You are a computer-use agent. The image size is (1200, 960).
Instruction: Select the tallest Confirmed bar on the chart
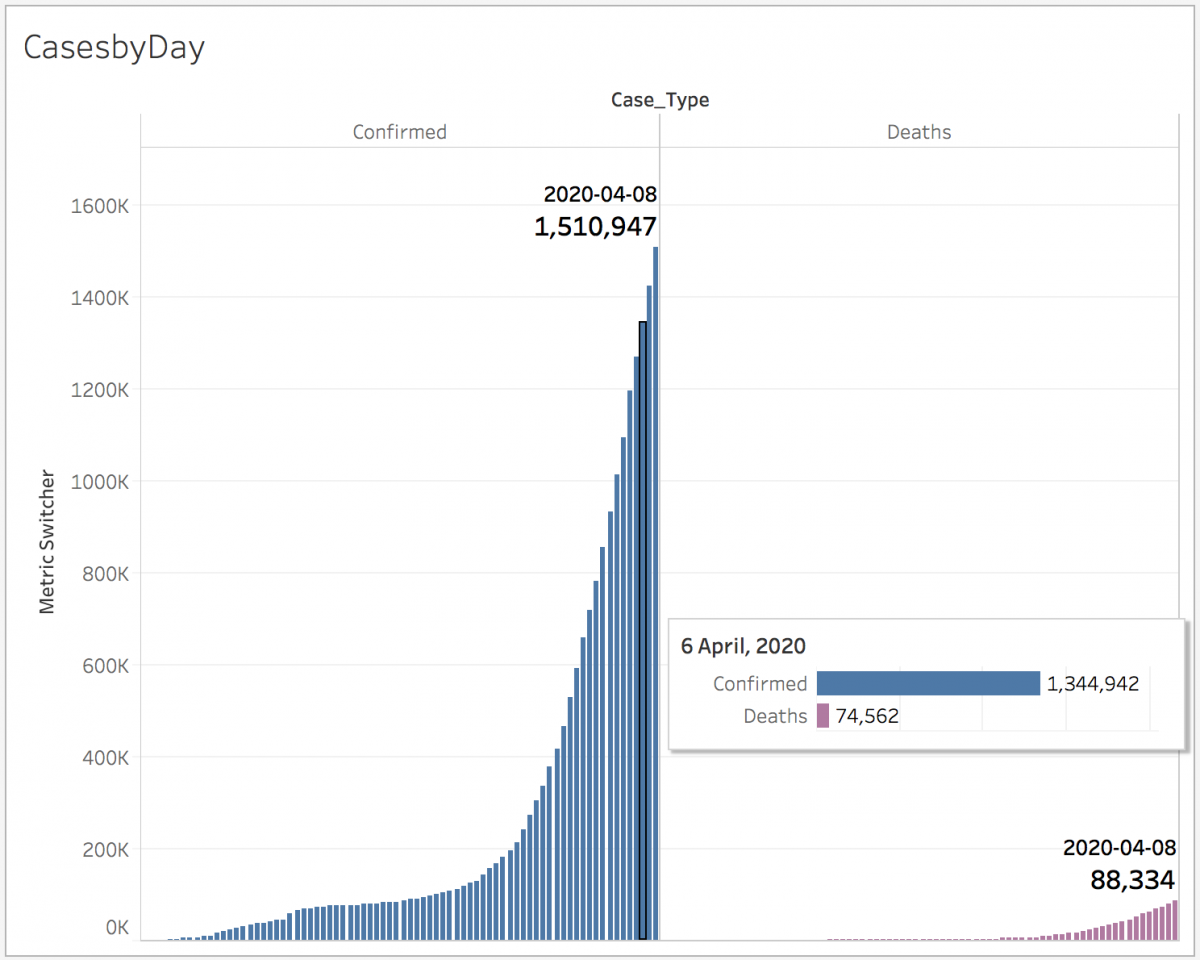[654, 600]
